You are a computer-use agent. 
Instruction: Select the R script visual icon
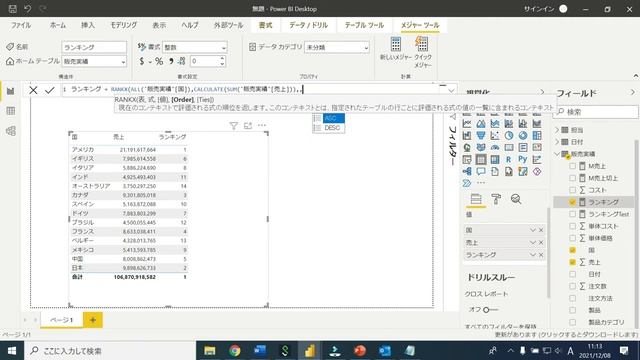(509, 160)
